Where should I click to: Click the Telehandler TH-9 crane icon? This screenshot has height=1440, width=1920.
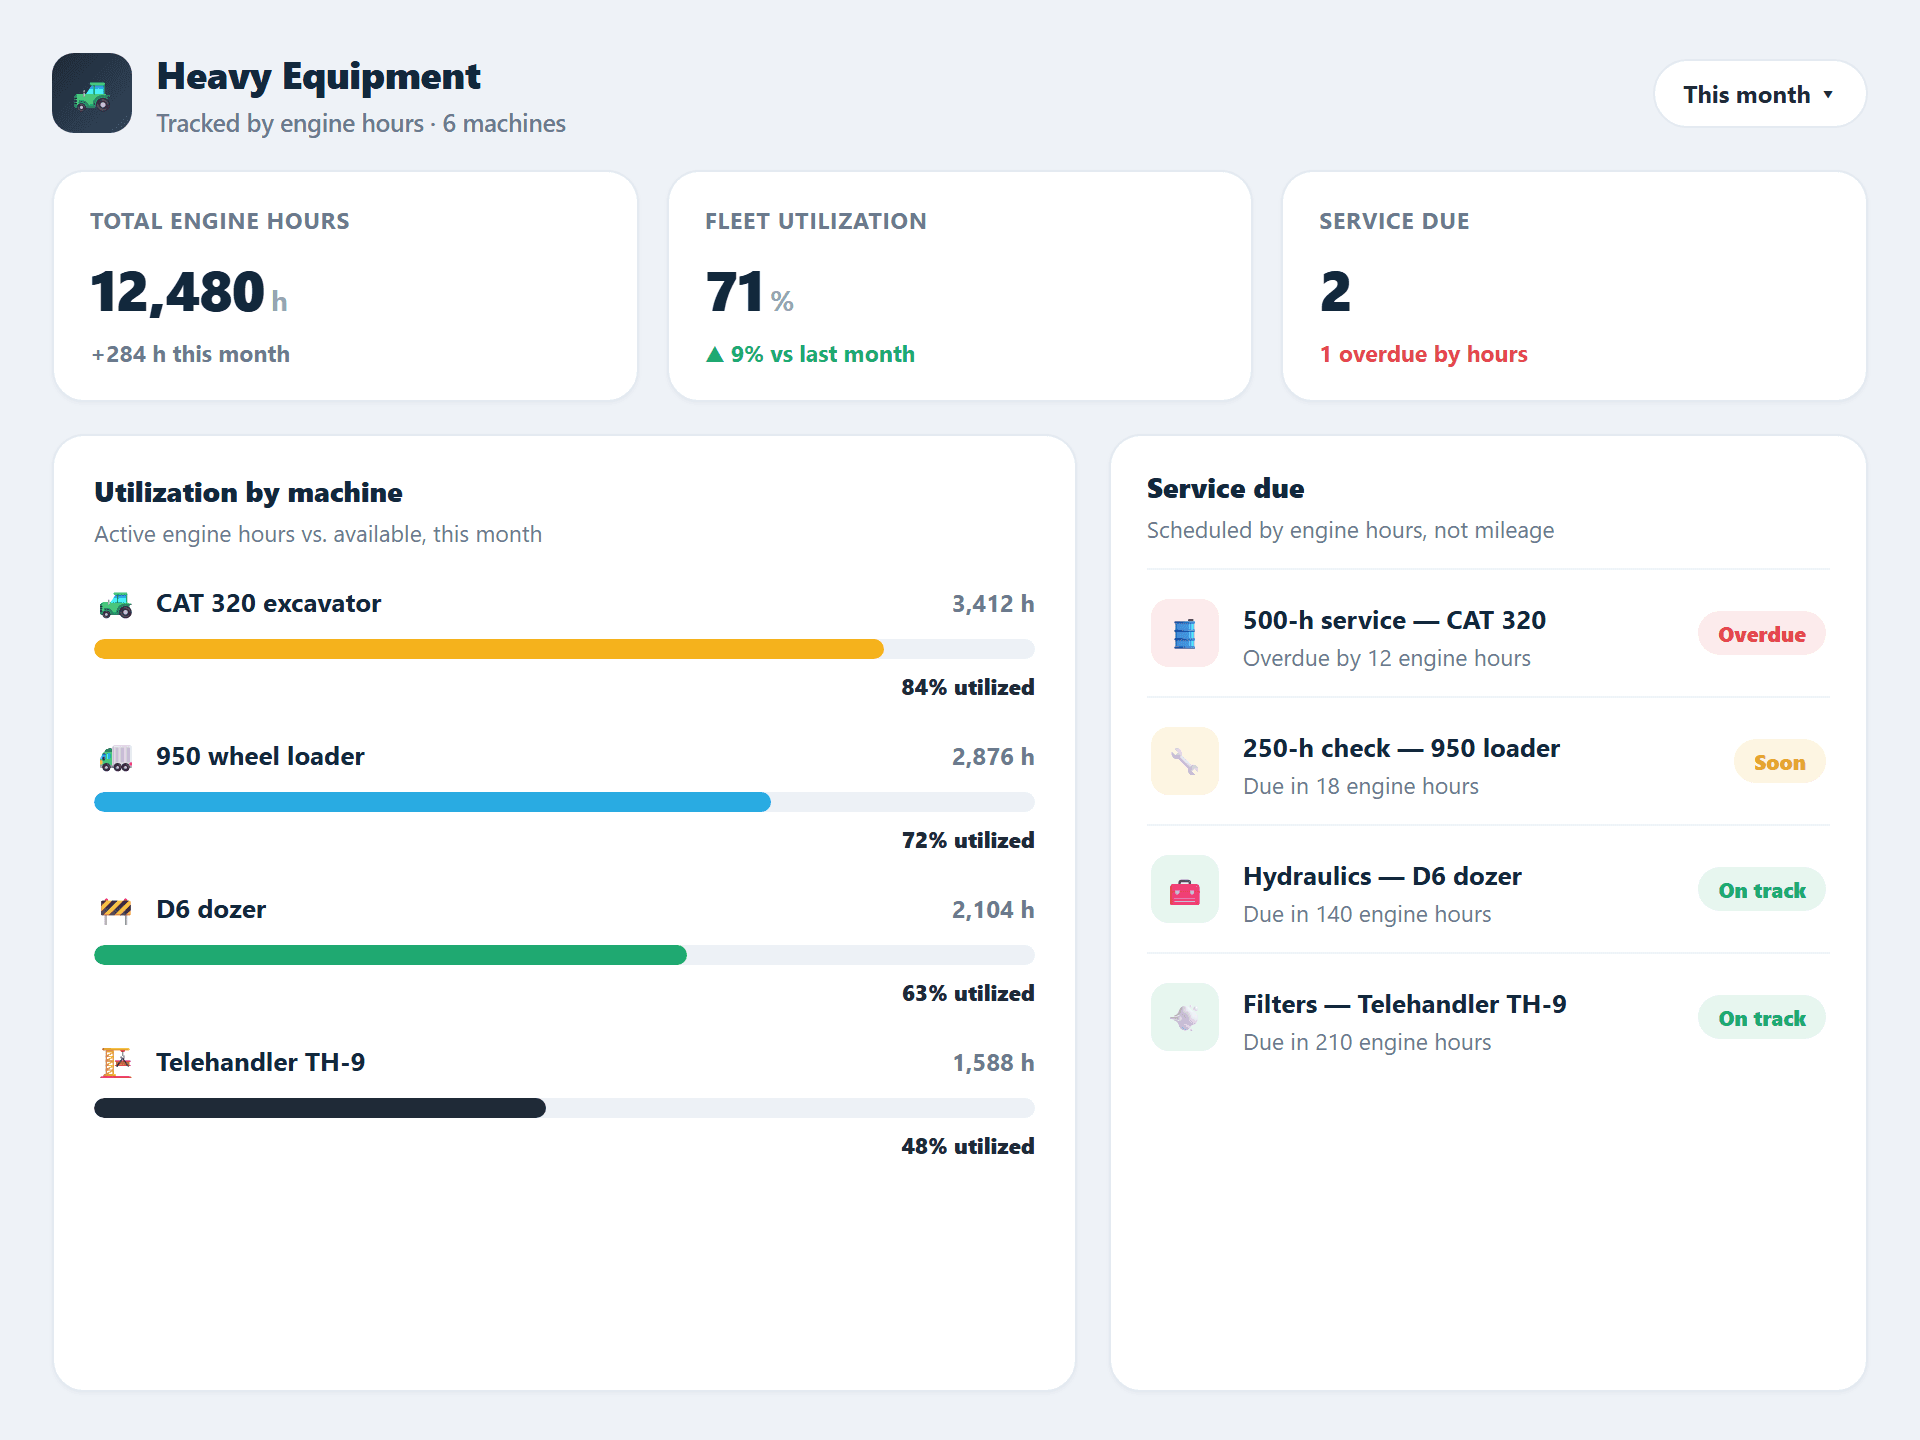click(x=116, y=1063)
